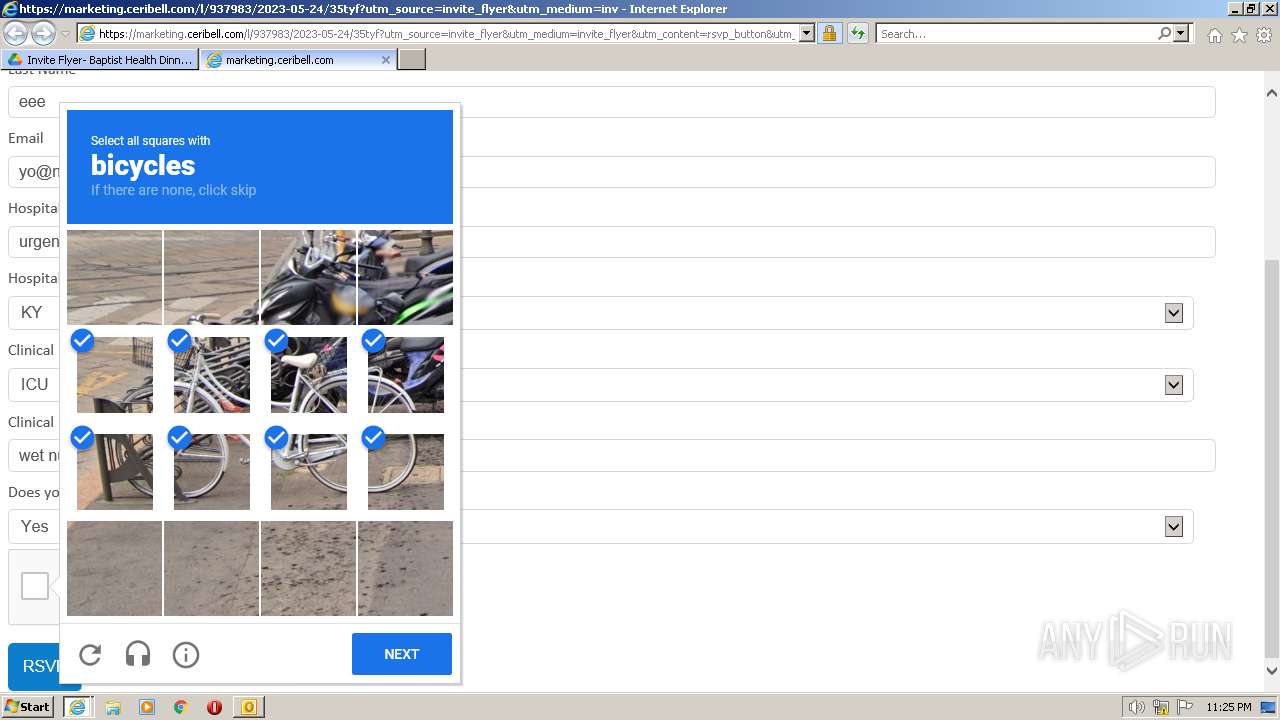Click the taskbar clock showing 11:25 PM

(1229, 707)
